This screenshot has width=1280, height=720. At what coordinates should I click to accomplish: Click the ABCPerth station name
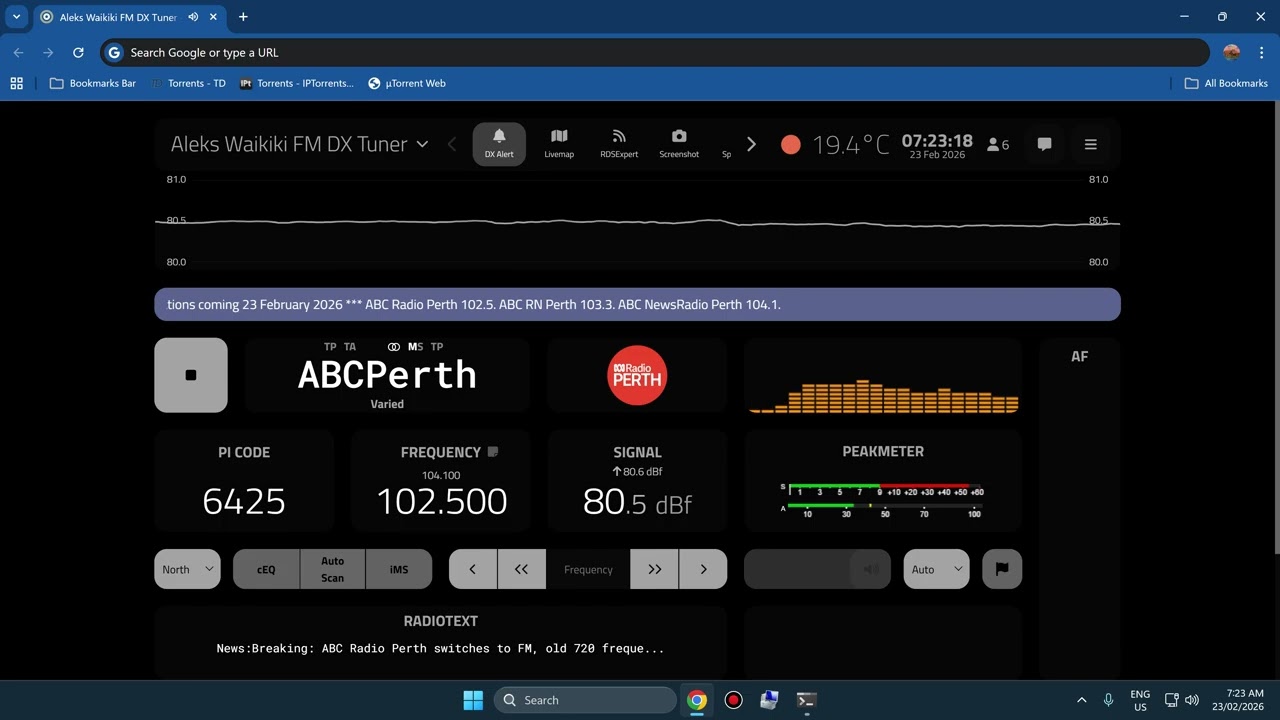click(387, 375)
